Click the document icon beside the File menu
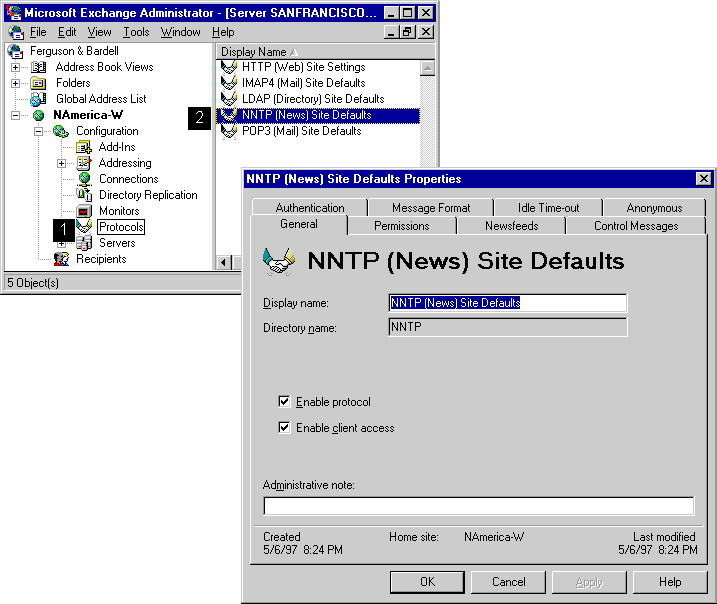 click(x=16, y=32)
